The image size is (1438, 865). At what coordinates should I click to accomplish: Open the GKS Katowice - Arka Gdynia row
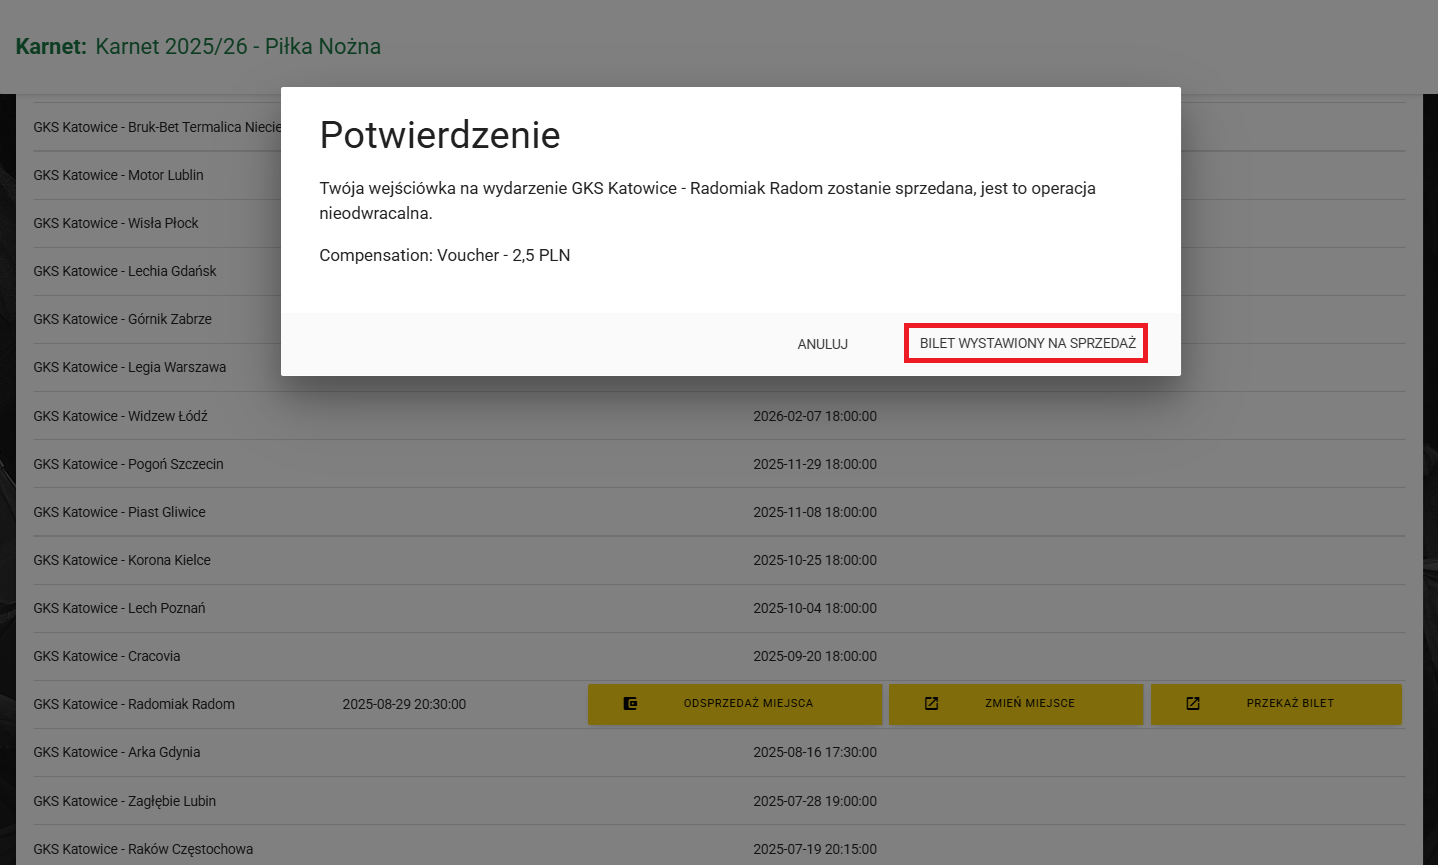117,752
